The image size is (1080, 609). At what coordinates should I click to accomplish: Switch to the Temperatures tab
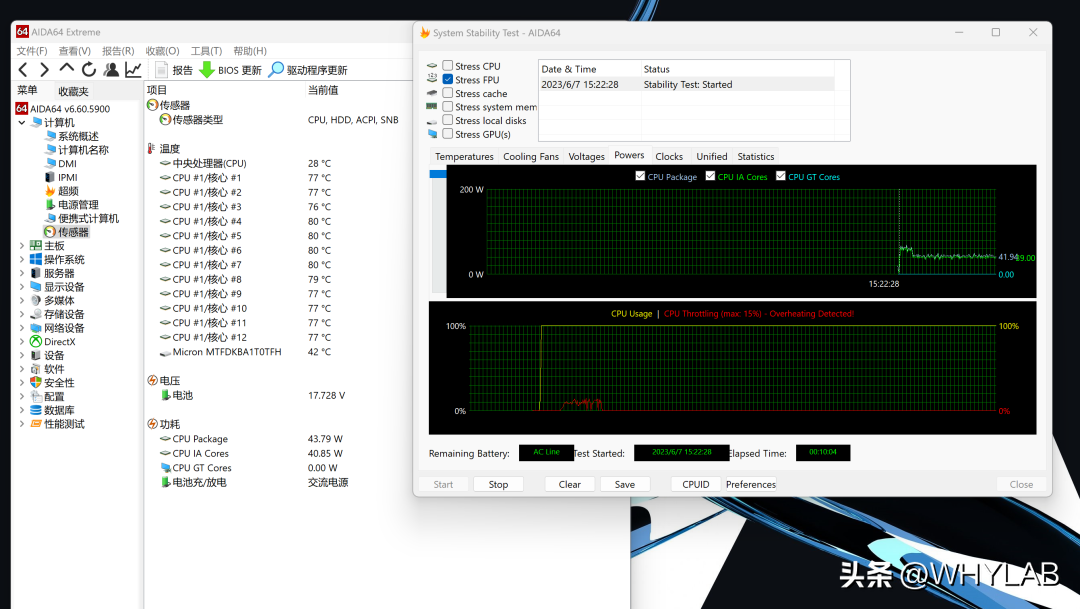click(464, 157)
